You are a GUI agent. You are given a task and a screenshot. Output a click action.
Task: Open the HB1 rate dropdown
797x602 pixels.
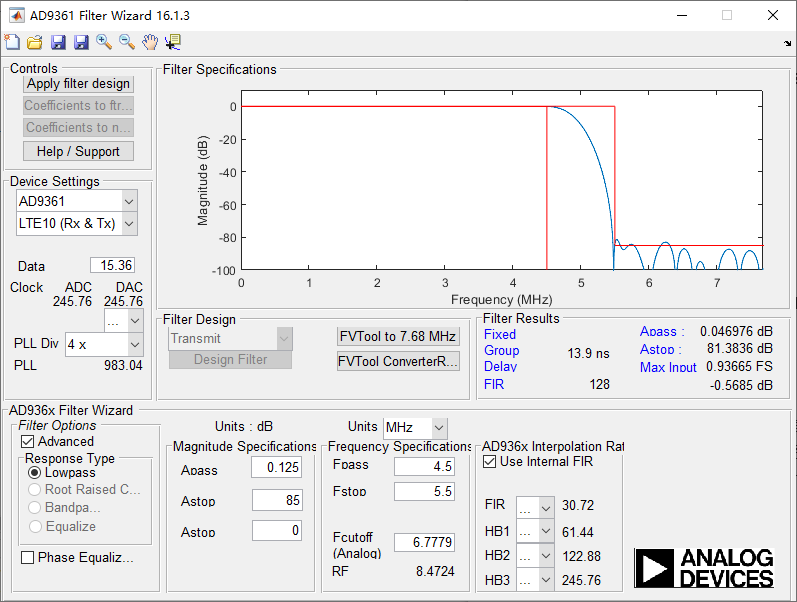(x=535, y=531)
